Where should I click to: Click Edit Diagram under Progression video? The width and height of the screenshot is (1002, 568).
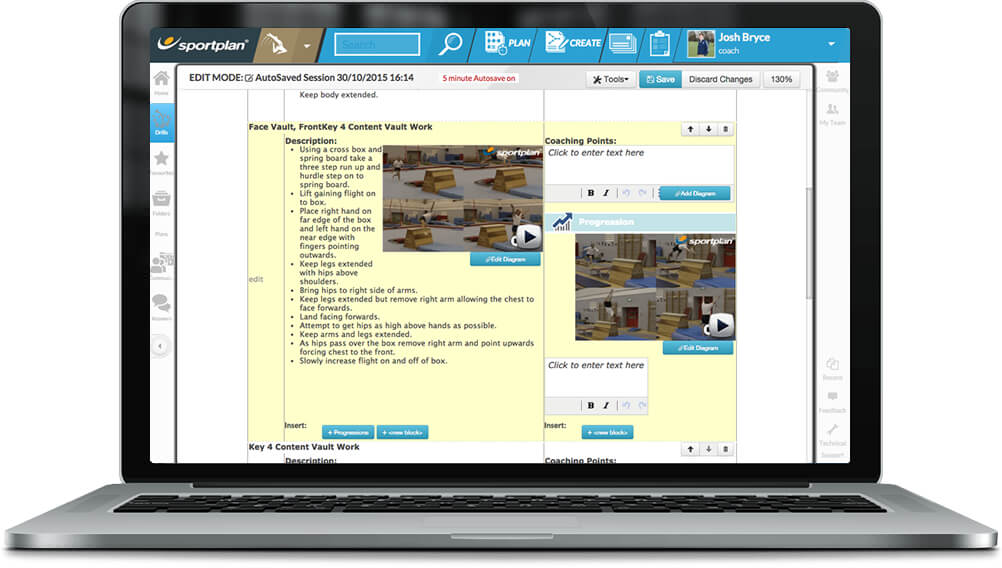(698, 348)
